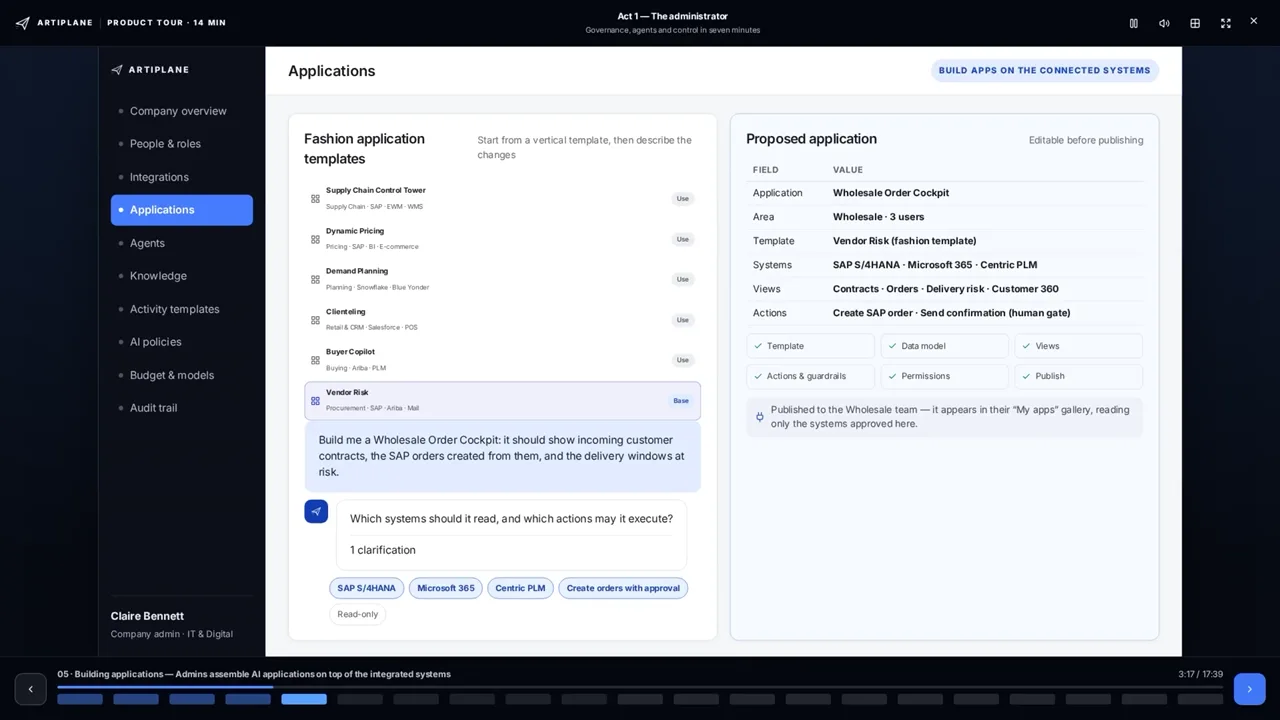
Task: Open People & roles section
Action: click(x=165, y=144)
